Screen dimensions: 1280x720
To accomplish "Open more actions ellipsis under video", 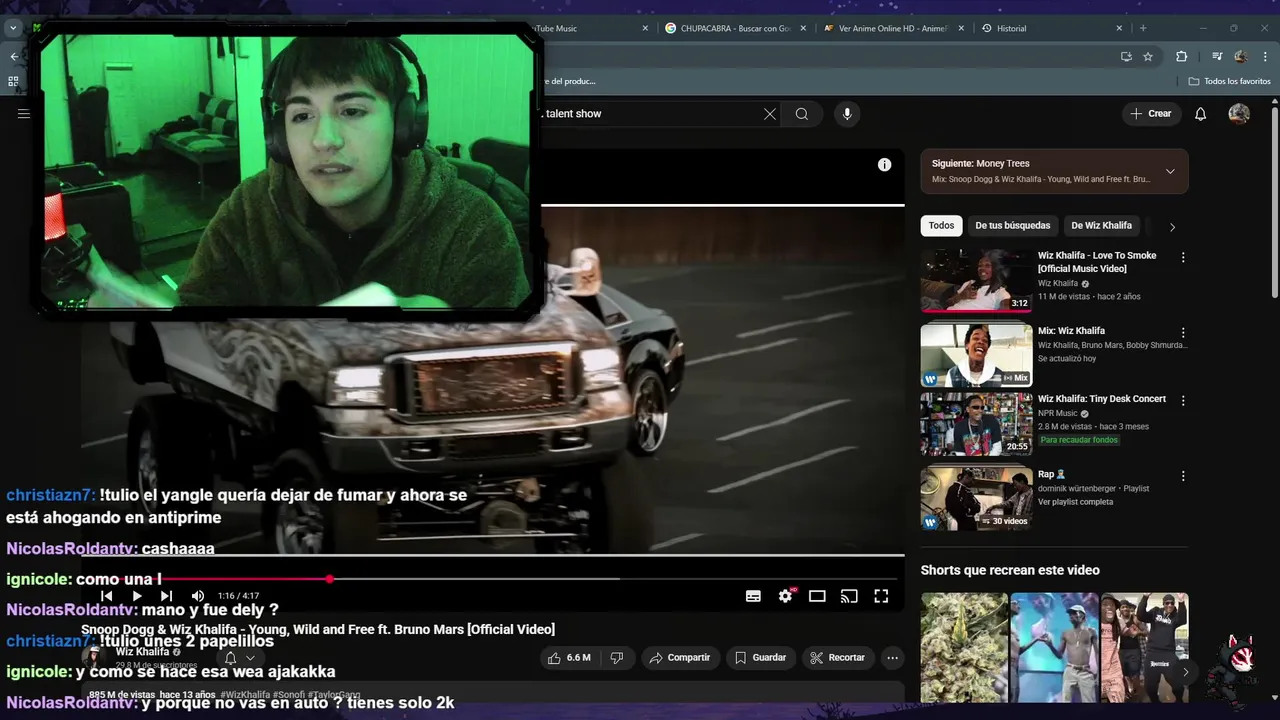I will (892, 658).
